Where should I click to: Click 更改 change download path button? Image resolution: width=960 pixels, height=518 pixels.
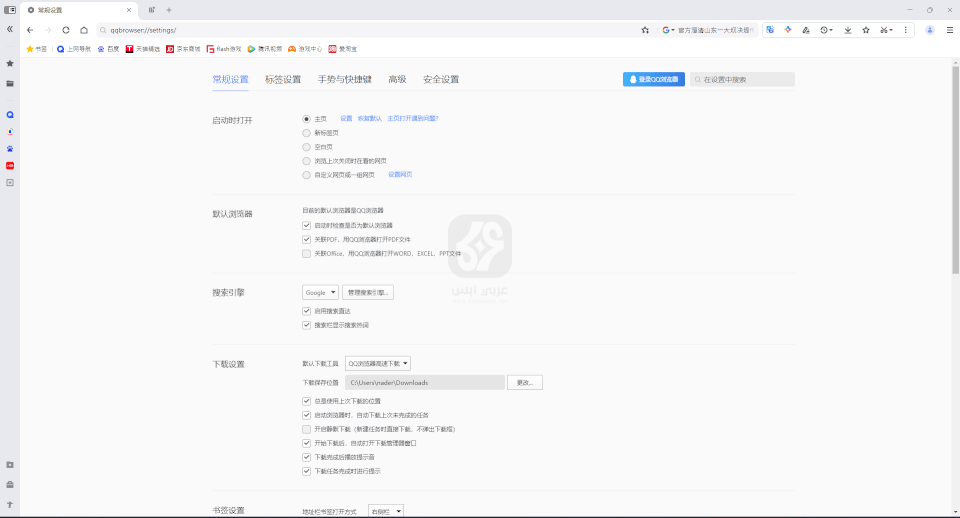click(525, 383)
